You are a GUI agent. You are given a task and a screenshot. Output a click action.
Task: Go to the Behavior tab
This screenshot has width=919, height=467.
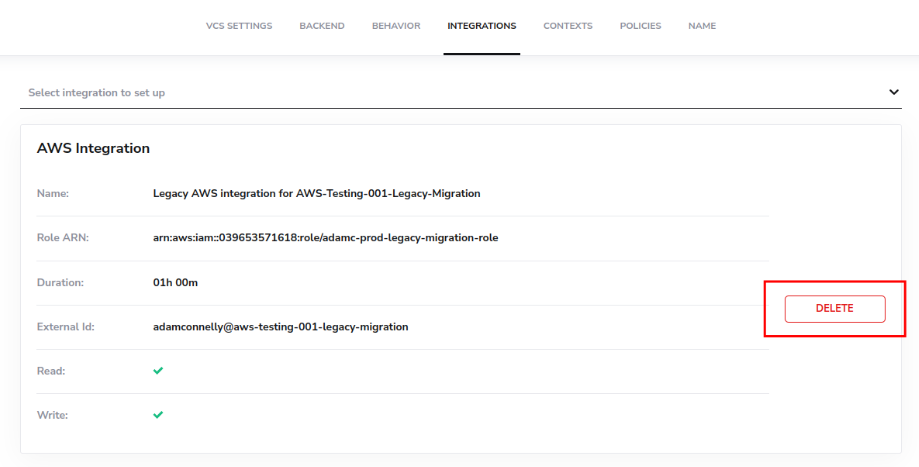[396, 26]
